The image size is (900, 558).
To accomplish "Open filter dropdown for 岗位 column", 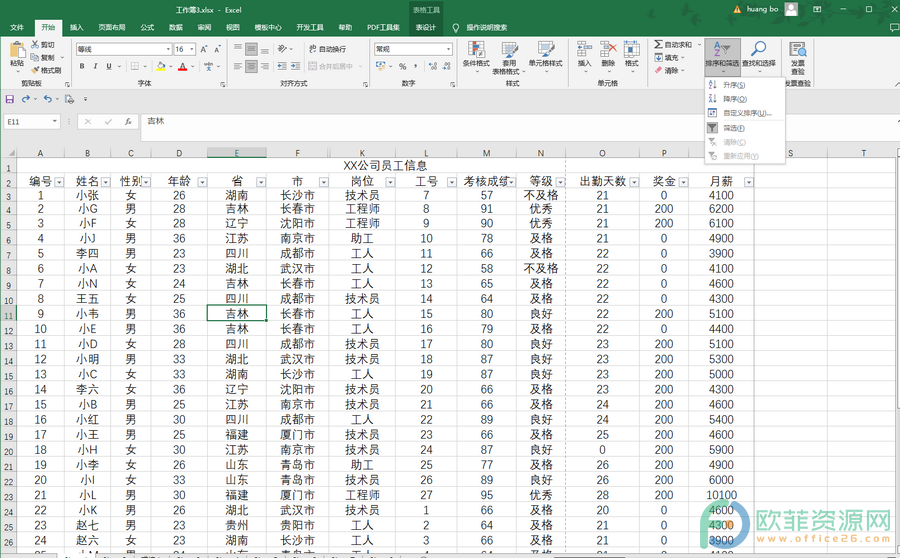I will pos(390,182).
